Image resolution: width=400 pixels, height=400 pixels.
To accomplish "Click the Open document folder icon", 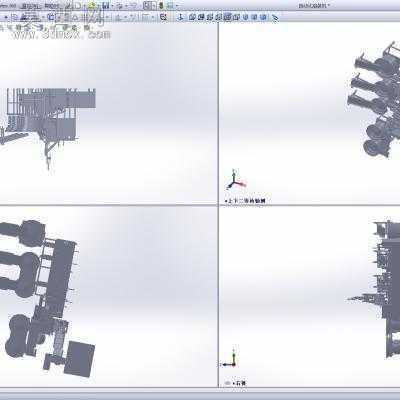I will click(x=91, y=6).
